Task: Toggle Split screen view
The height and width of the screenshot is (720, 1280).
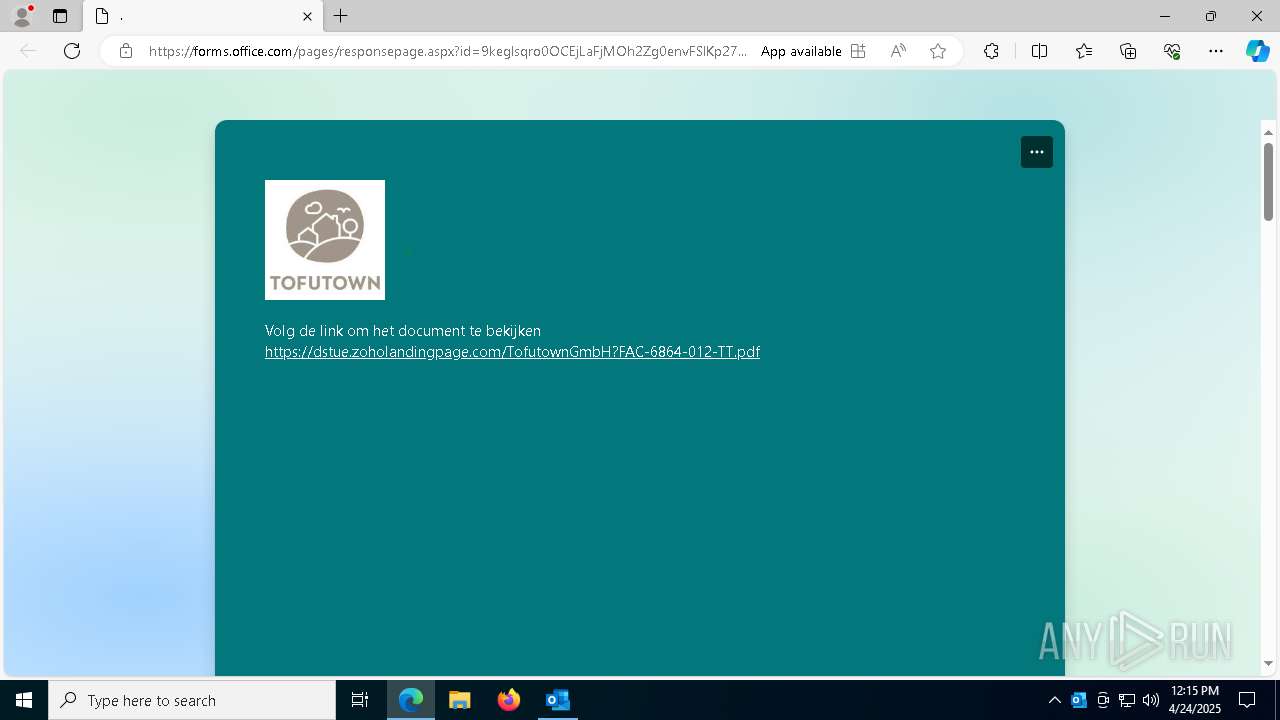Action: [1039, 51]
